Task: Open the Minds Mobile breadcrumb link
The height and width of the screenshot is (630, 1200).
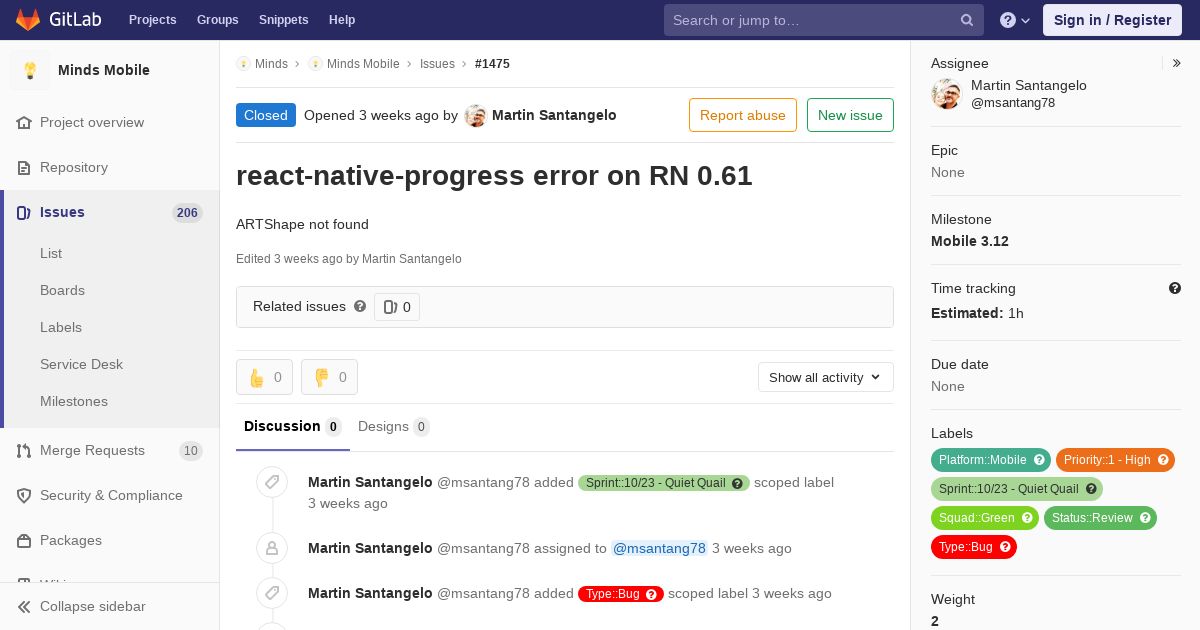Action: point(363,63)
